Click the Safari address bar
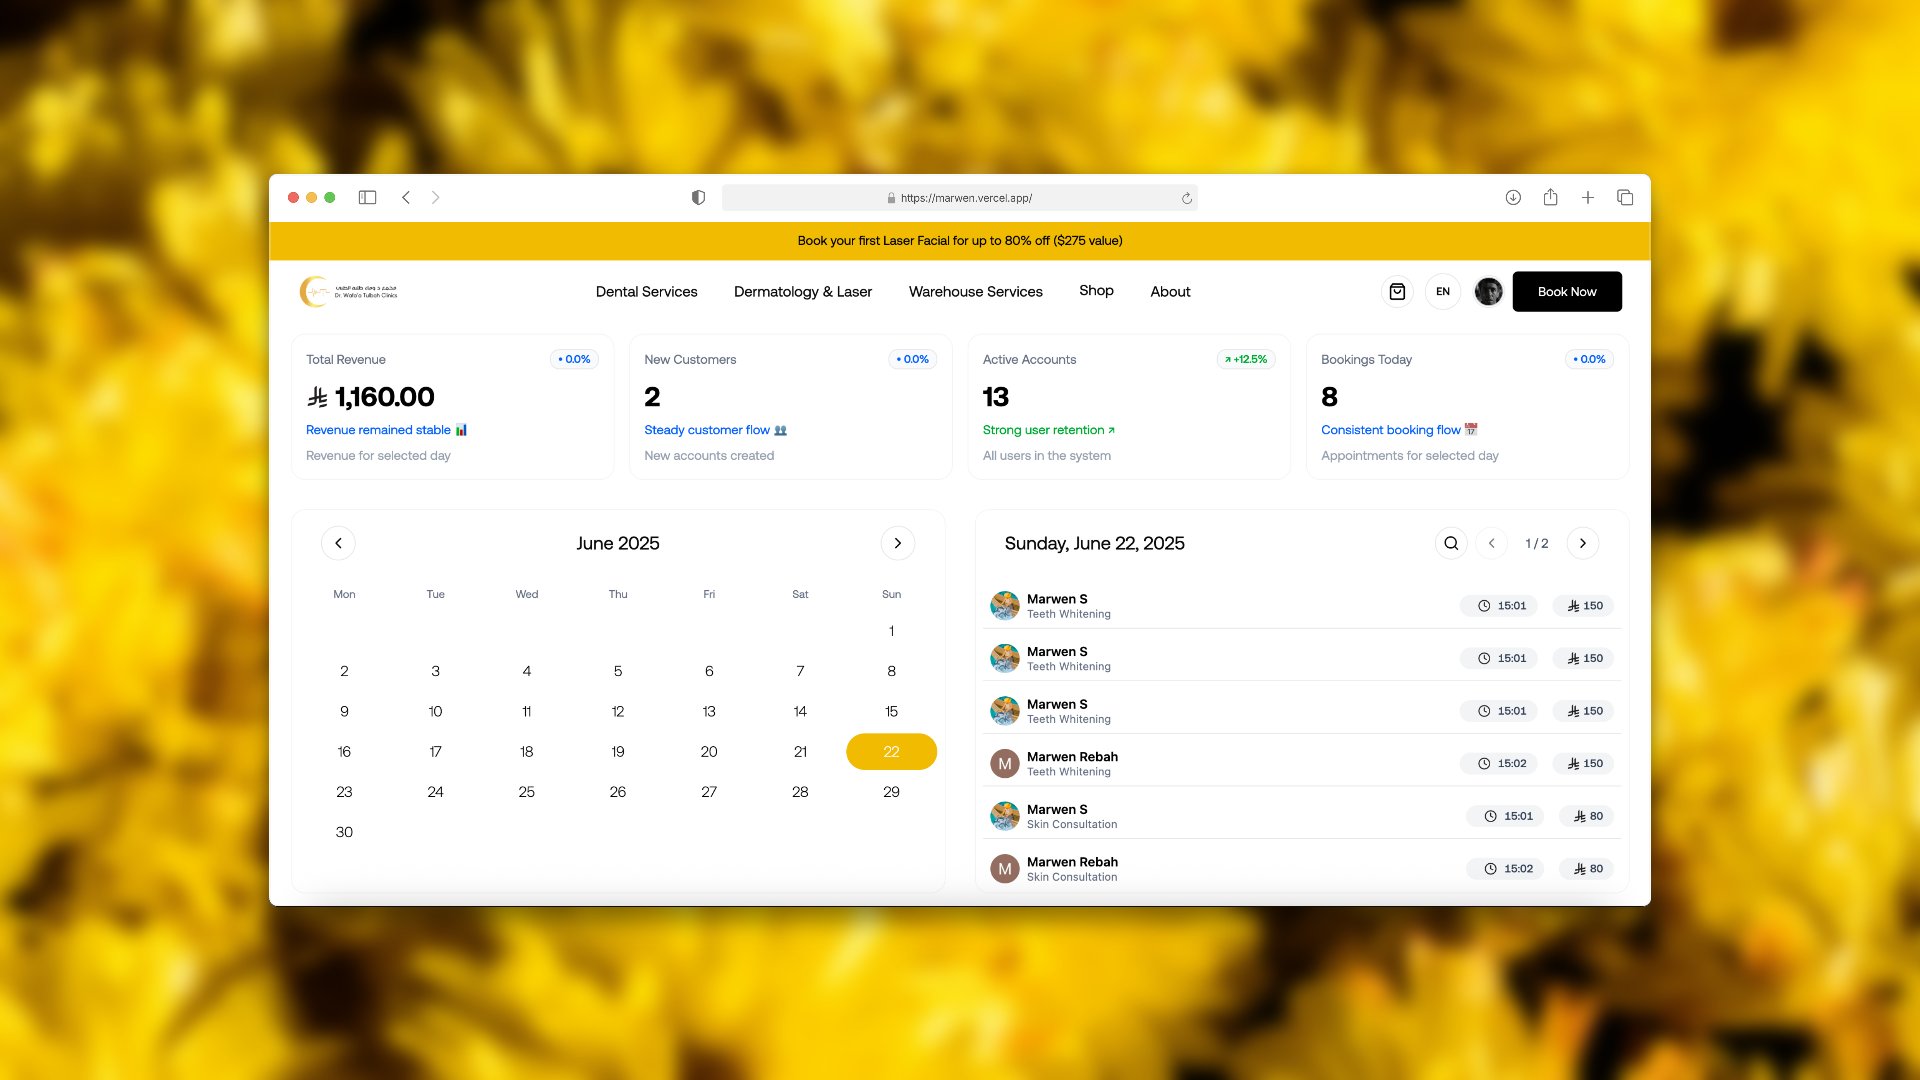Image resolution: width=1920 pixels, height=1080 pixels. pyautogui.click(x=960, y=198)
